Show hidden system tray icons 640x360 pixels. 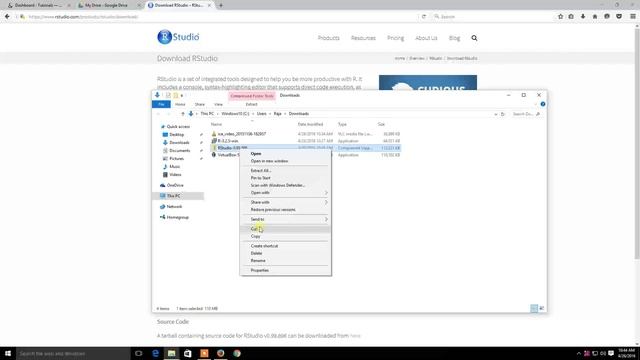tap(578, 353)
